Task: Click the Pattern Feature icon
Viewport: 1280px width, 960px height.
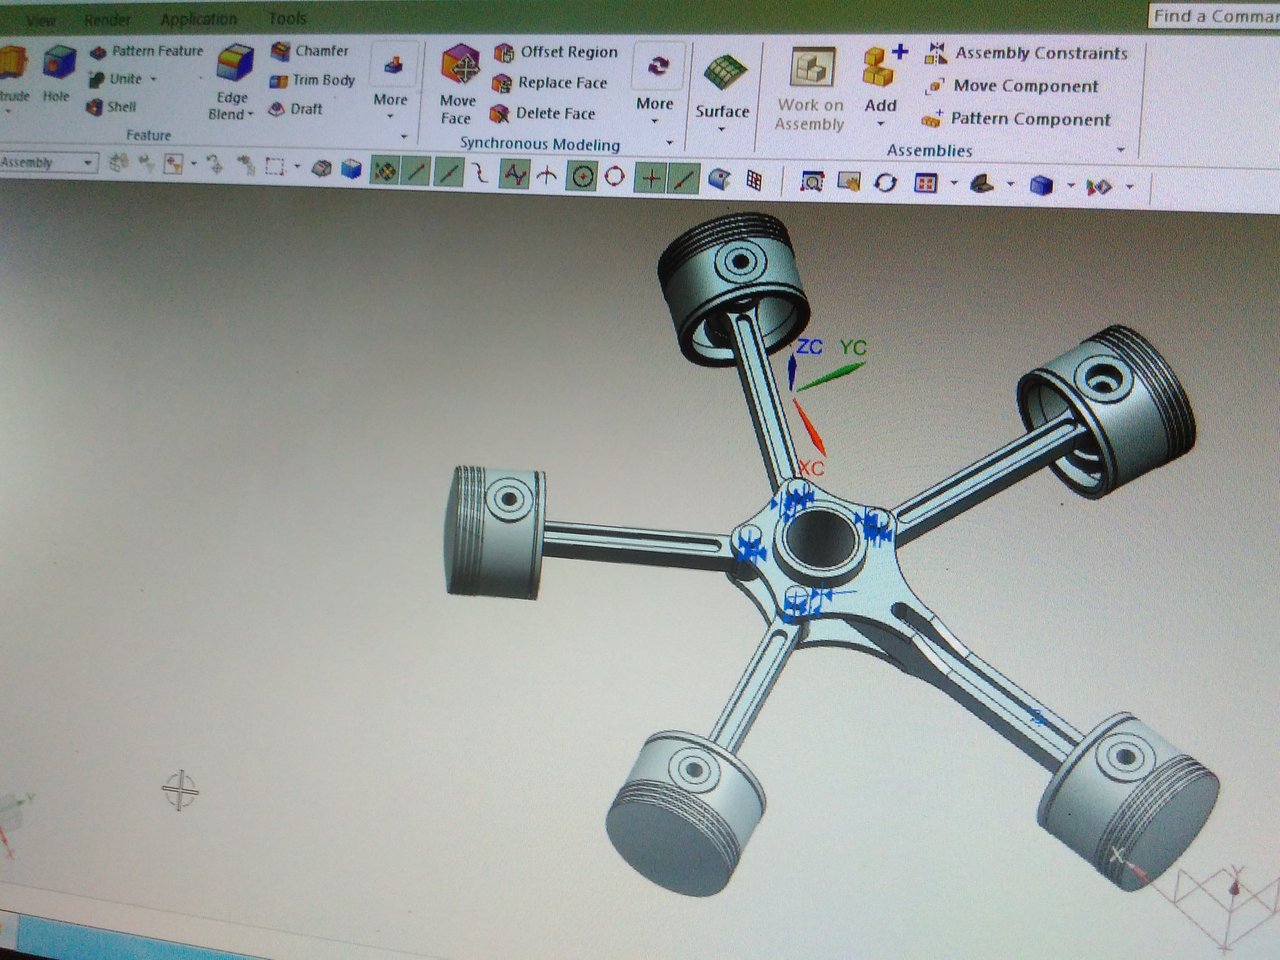Action: (98, 52)
